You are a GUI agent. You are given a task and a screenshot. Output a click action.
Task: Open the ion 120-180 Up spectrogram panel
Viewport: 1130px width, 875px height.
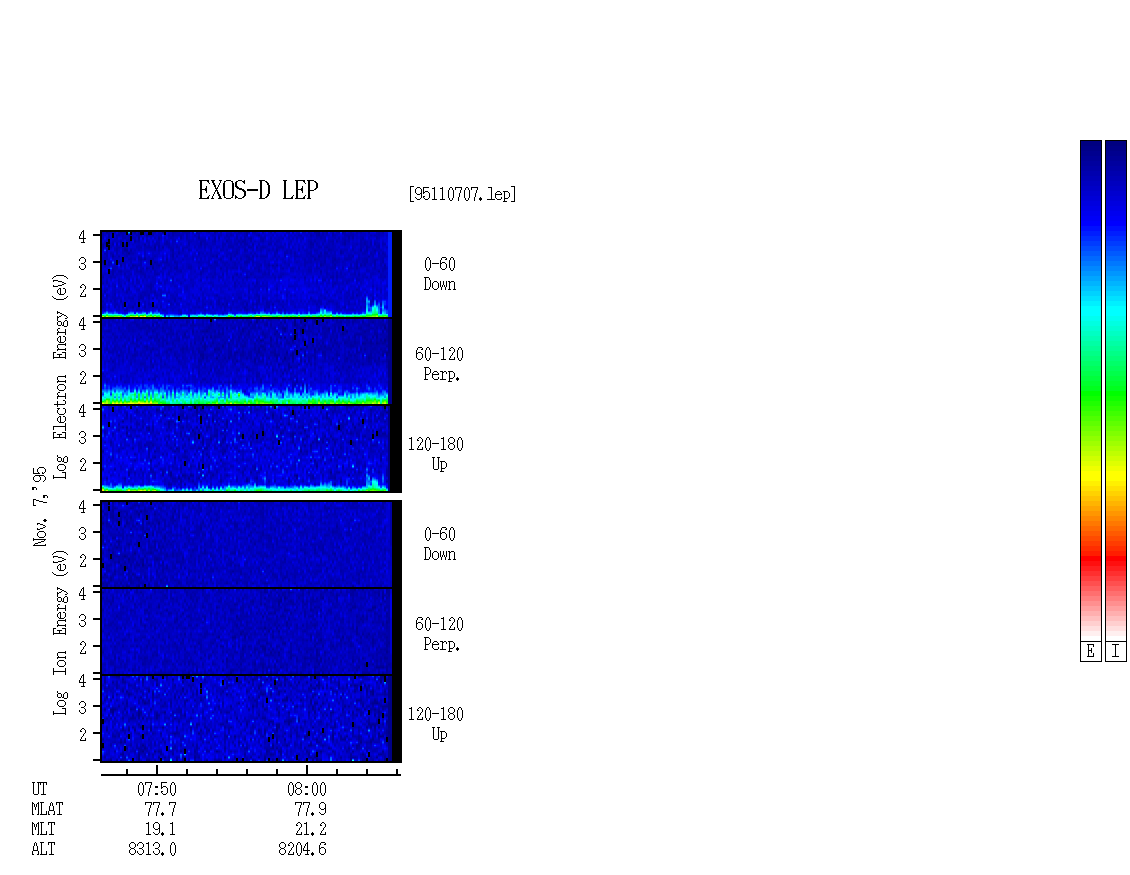pos(251,719)
